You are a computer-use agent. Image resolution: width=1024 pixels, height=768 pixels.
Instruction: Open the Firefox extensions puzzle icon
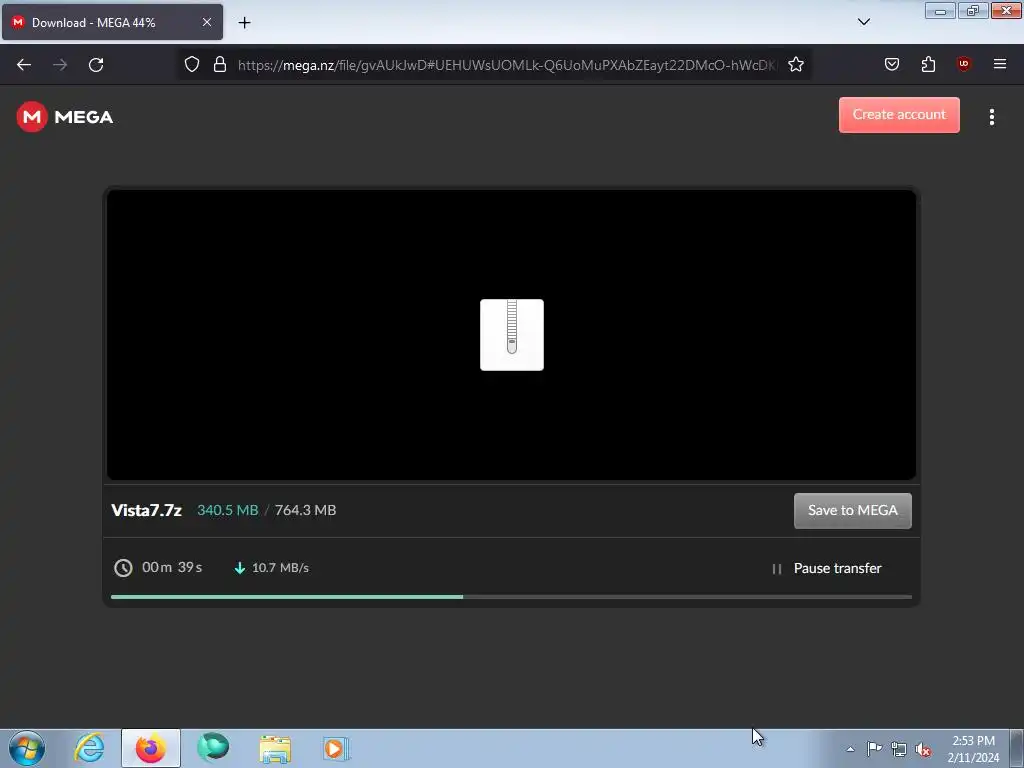coord(928,64)
